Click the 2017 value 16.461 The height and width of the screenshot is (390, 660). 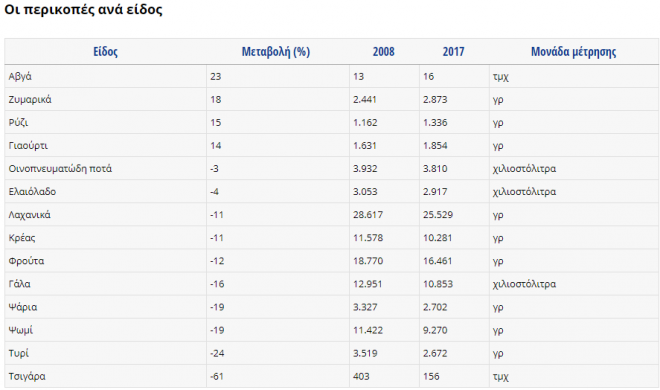coord(437,261)
